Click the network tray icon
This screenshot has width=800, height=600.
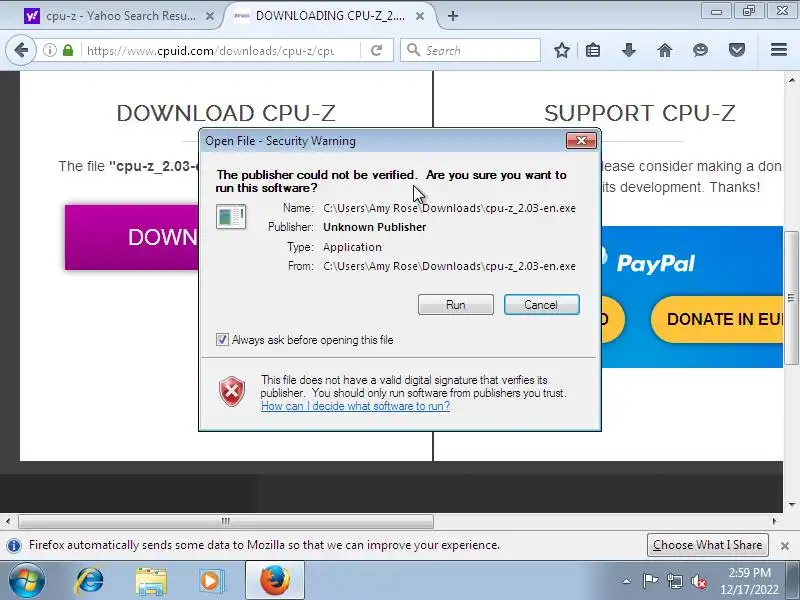click(x=674, y=581)
